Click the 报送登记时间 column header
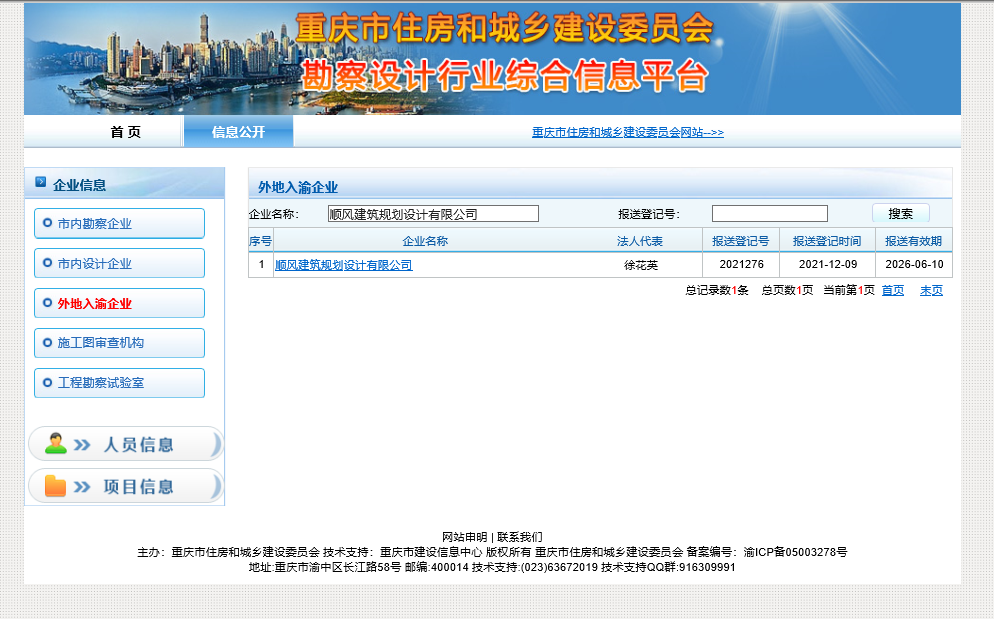 tap(827, 241)
